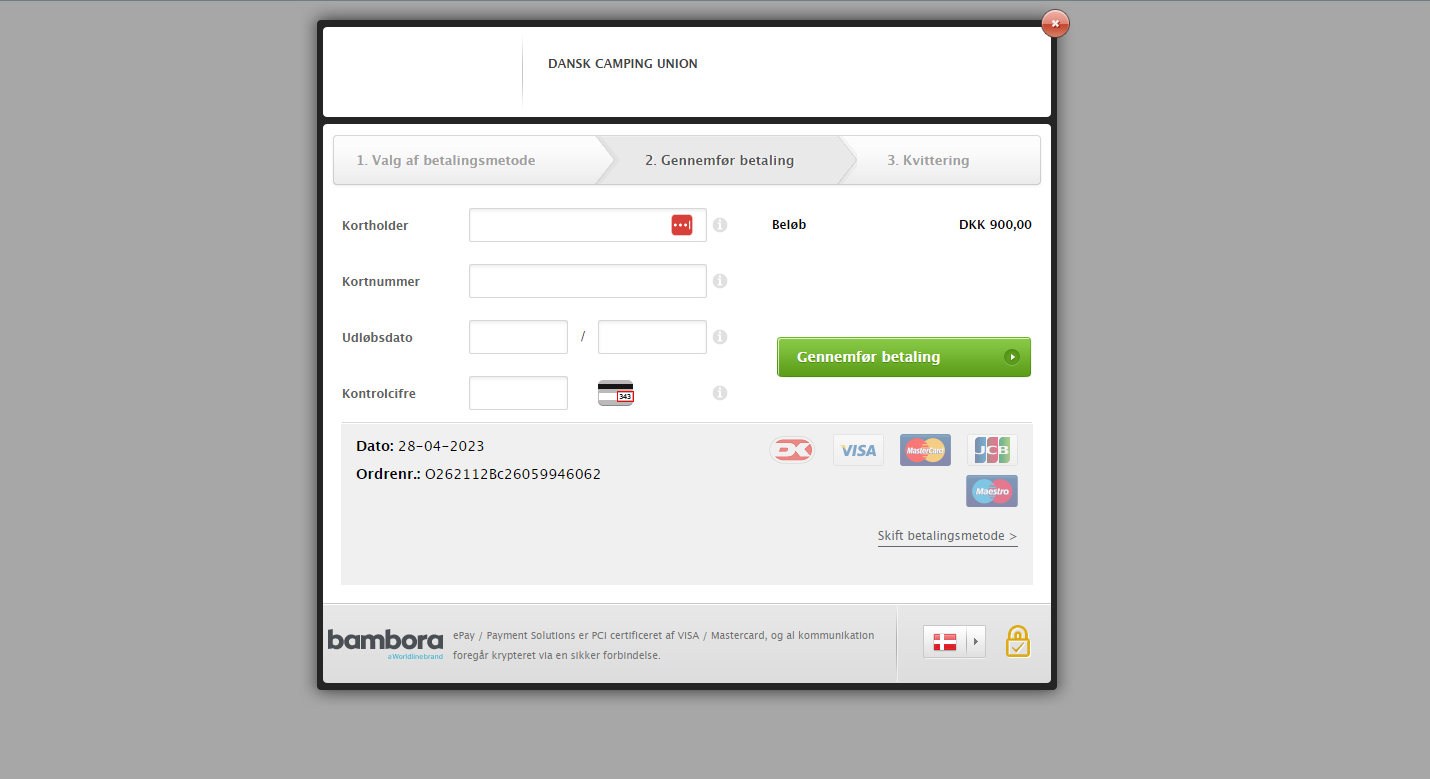Image resolution: width=1430 pixels, height=779 pixels.
Task: Select the VISA card logo
Action: click(858, 450)
